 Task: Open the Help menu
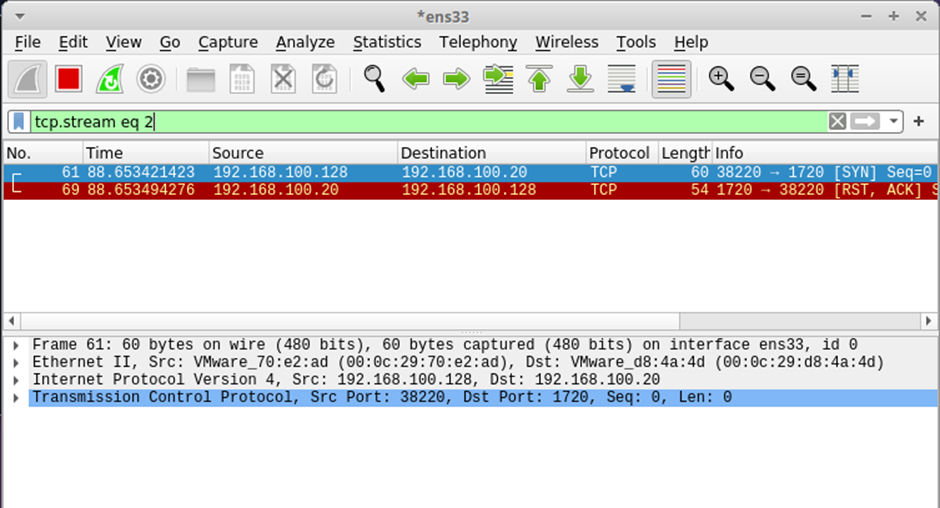pyautogui.click(x=691, y=42)
